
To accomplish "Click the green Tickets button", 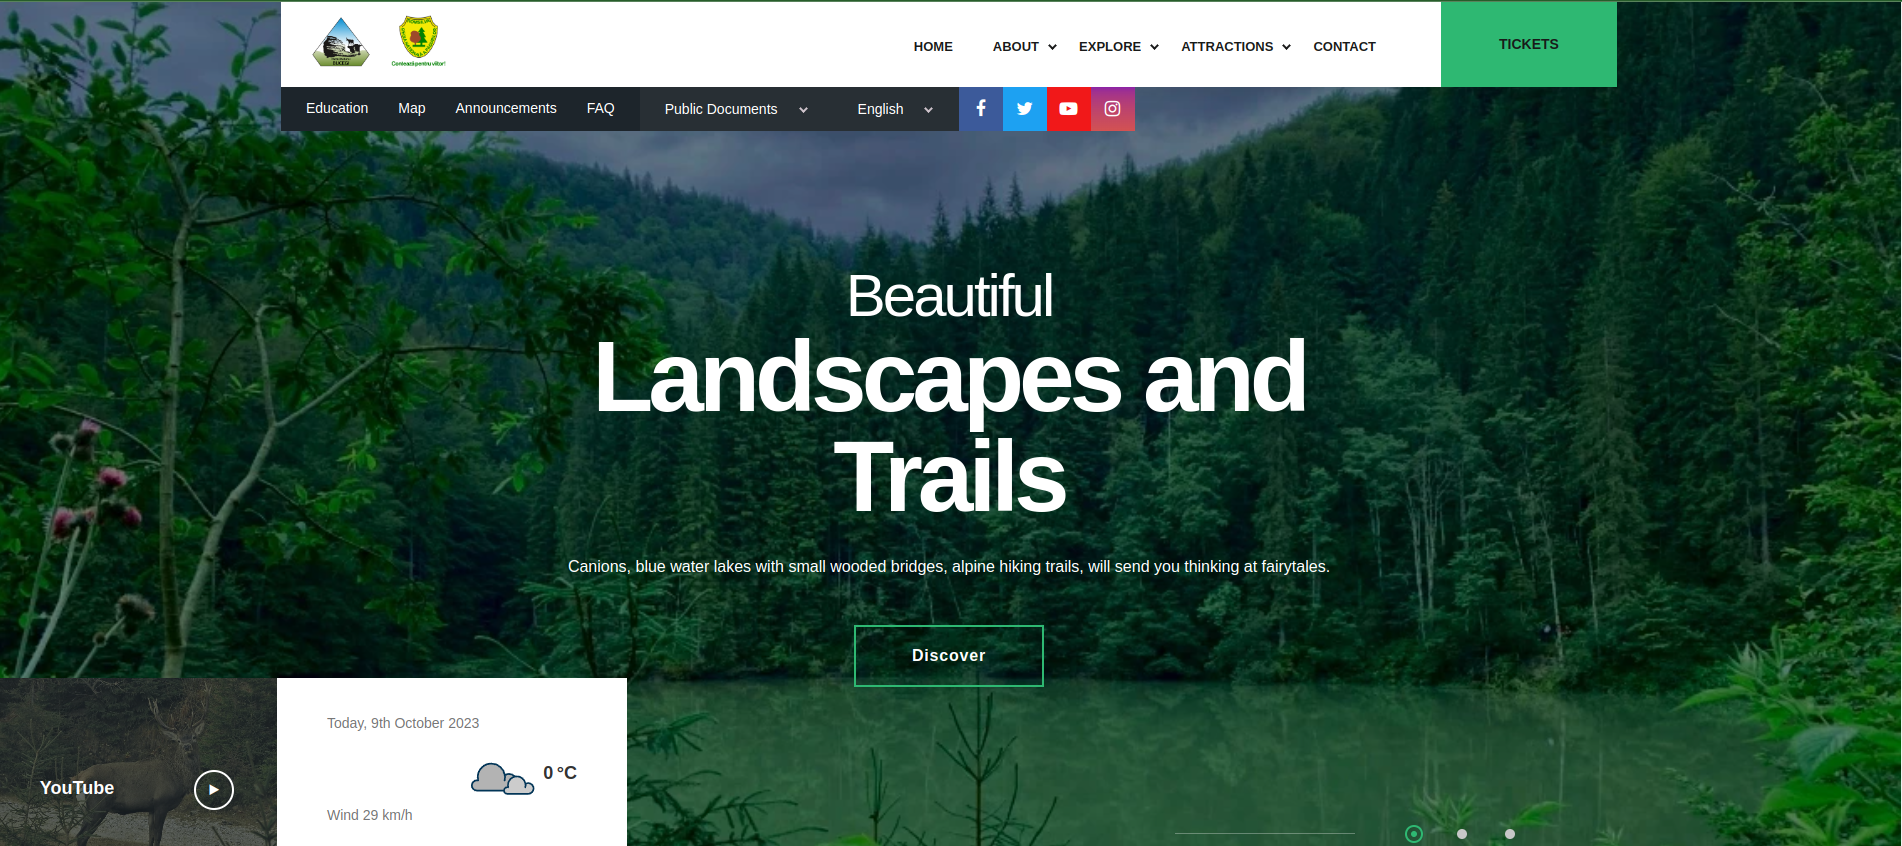I will point(1528,44).
